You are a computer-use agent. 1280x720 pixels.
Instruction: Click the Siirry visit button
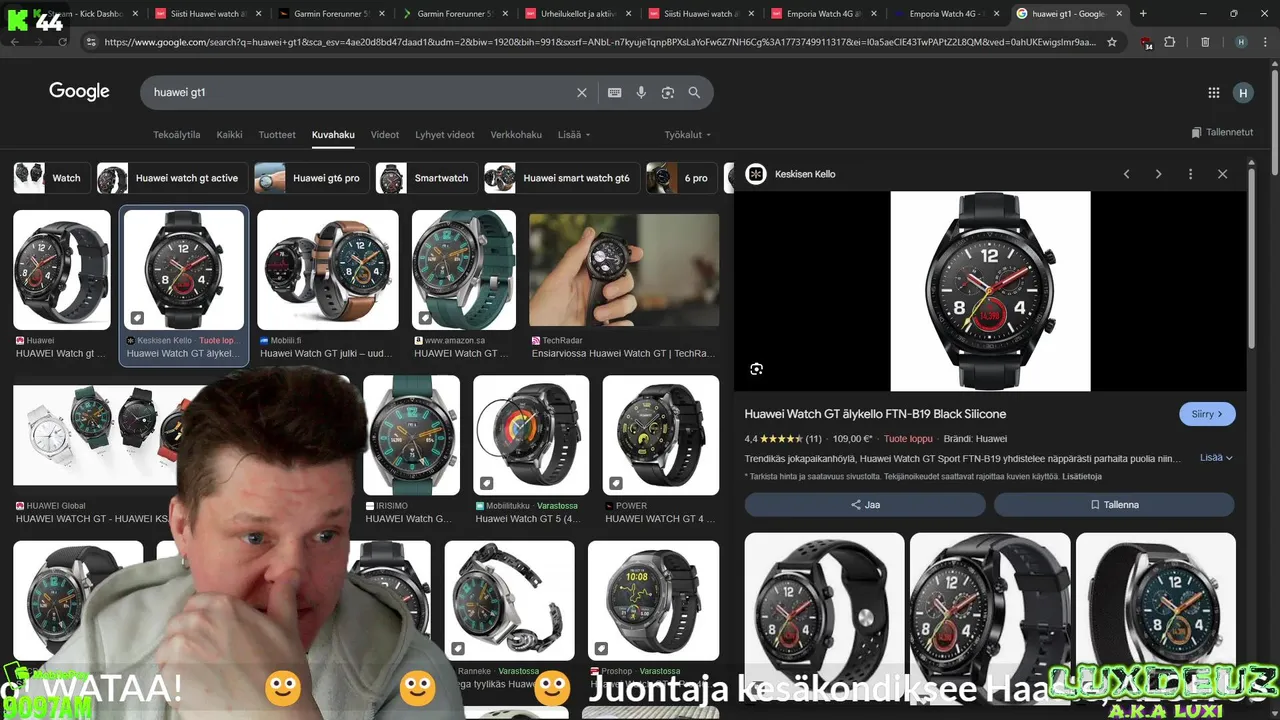coord(1207,414)
